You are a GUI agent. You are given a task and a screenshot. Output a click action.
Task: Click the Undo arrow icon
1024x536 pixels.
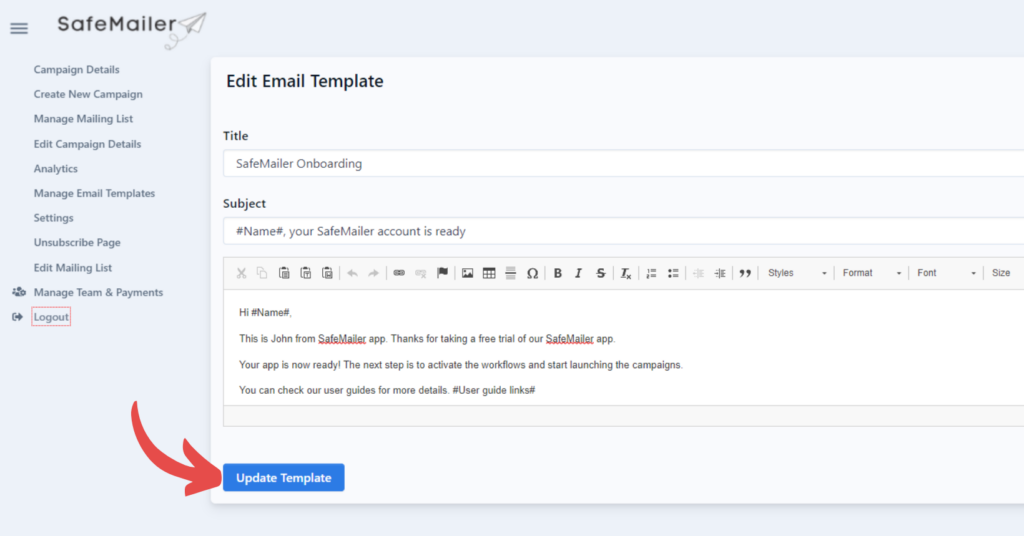(x=353, y=273)
